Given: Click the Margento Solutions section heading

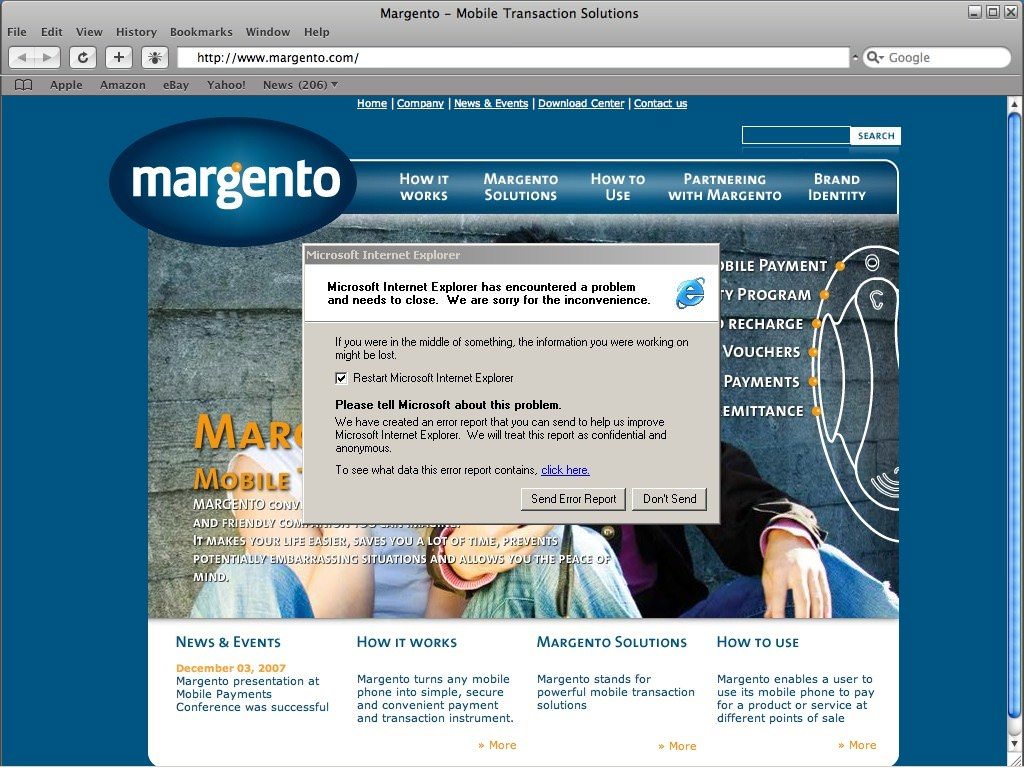Looking at the screenshot, I should (x=611, y=642).
